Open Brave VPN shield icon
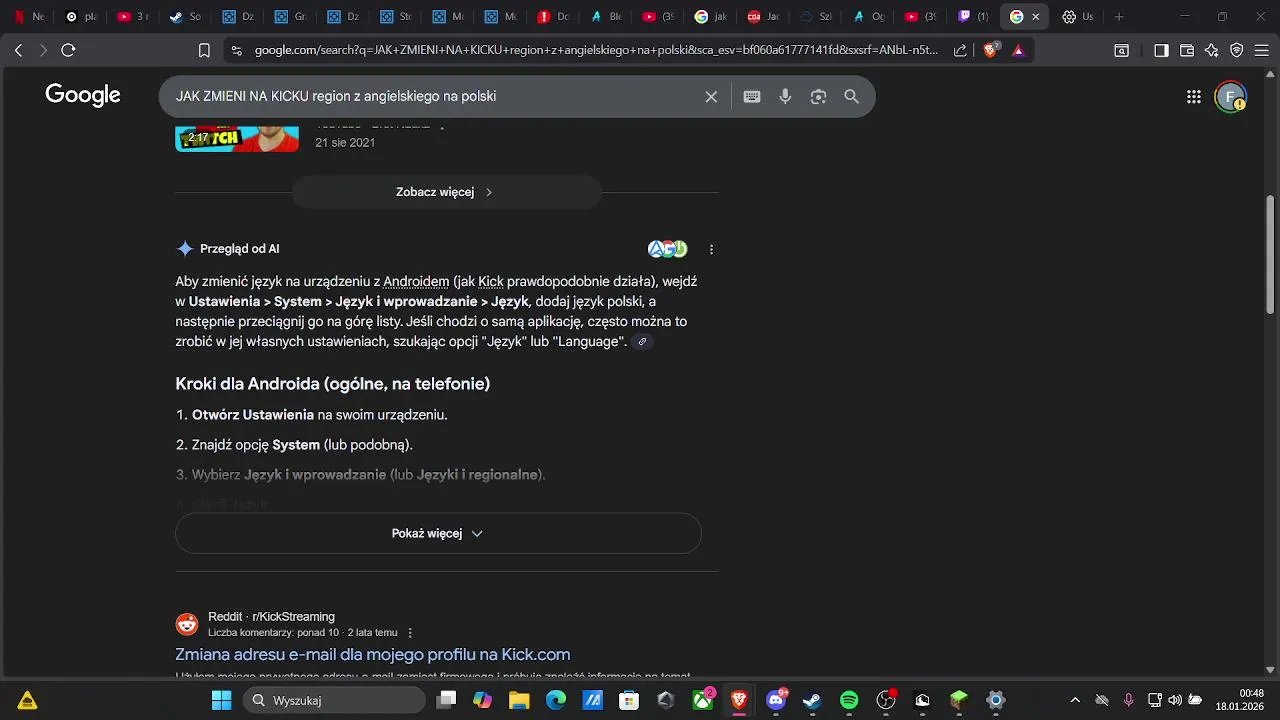1280x720 pixels. pos(1237,50)
